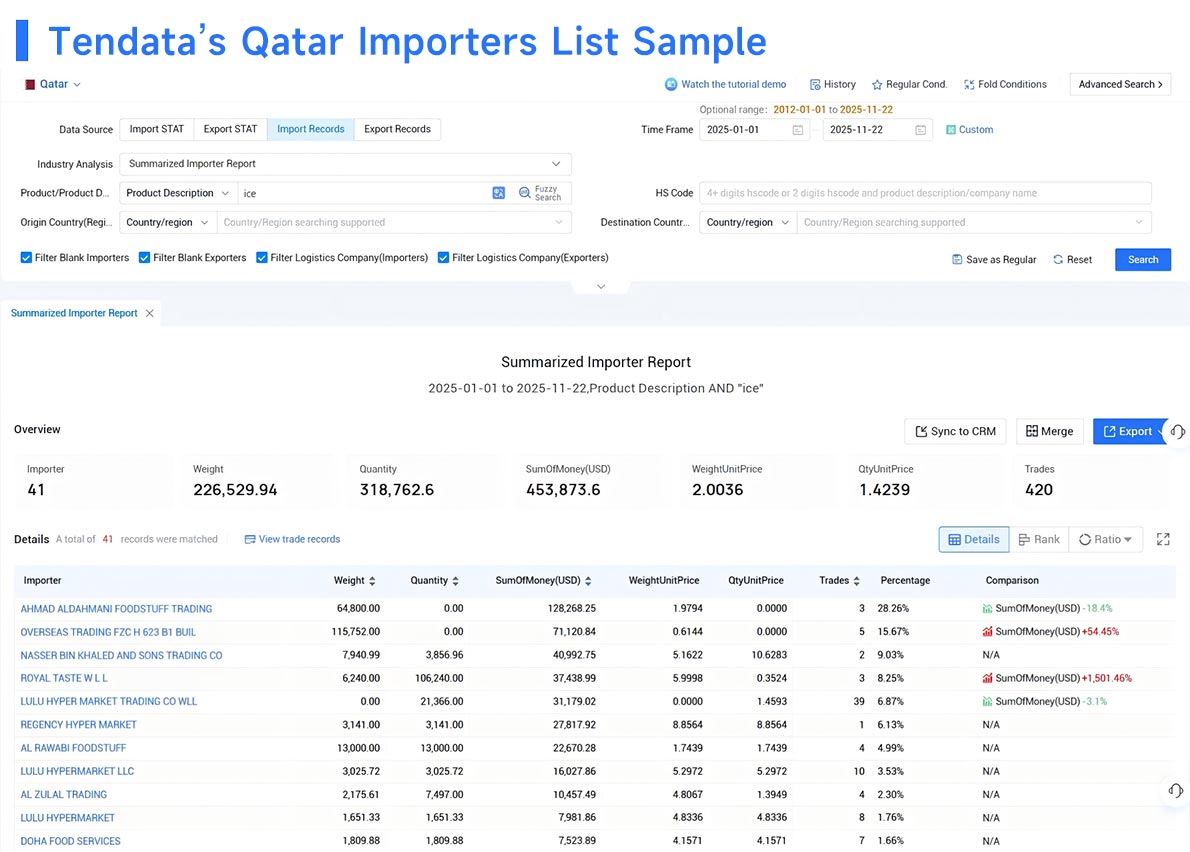
Task: Click comparison chart icon for OVERSEAS TRADING row
Action: tap(987, 631)
